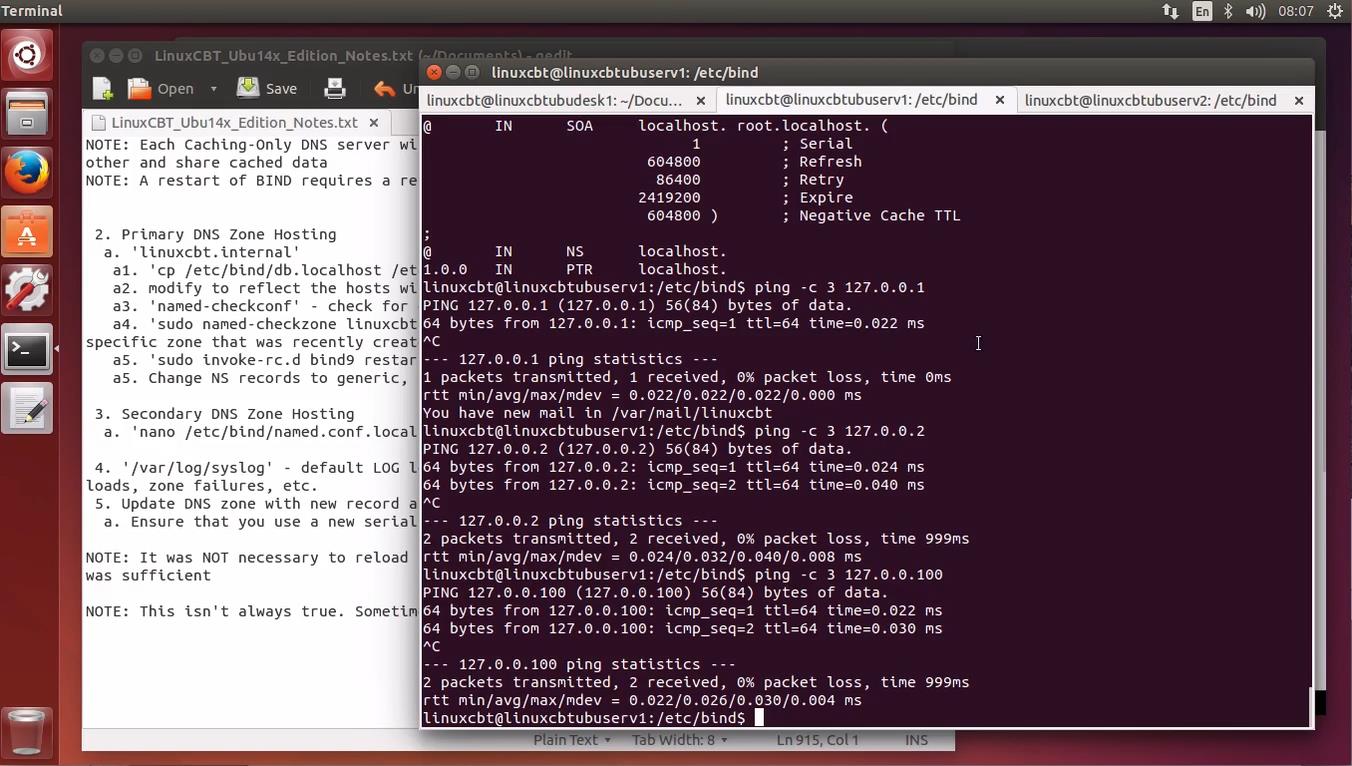Viewport: 1352px width, 766px height.
Task: Click the '; Negative Cache TTL' text
Action: [x=871, y=216]
